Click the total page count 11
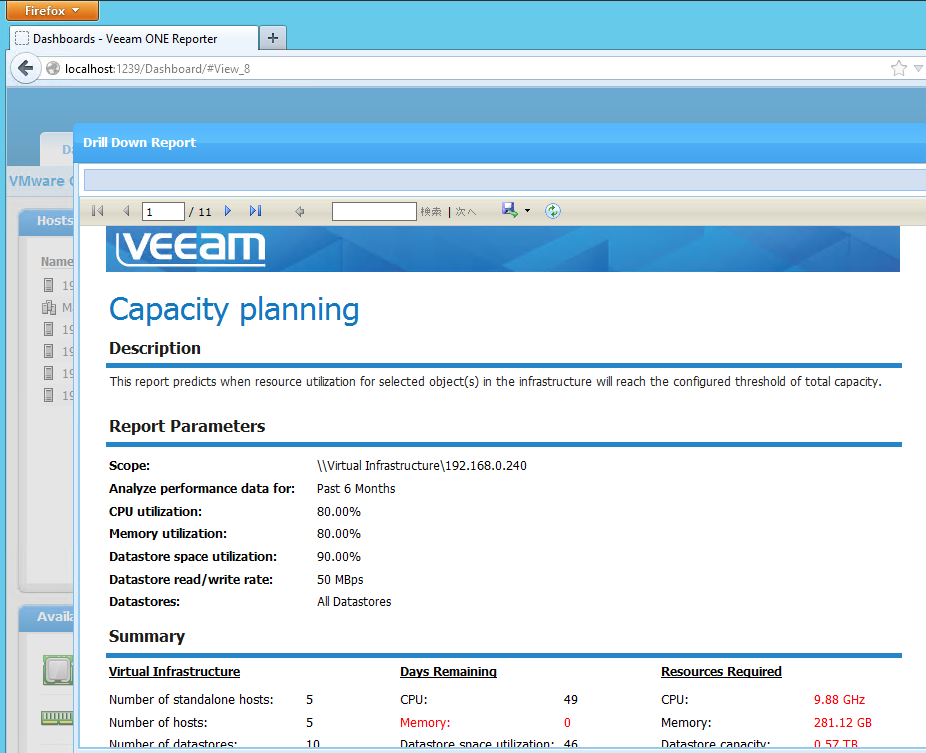The width and height of the screenshot is (926, 753). pyautogui.click(x=205, y=212)
